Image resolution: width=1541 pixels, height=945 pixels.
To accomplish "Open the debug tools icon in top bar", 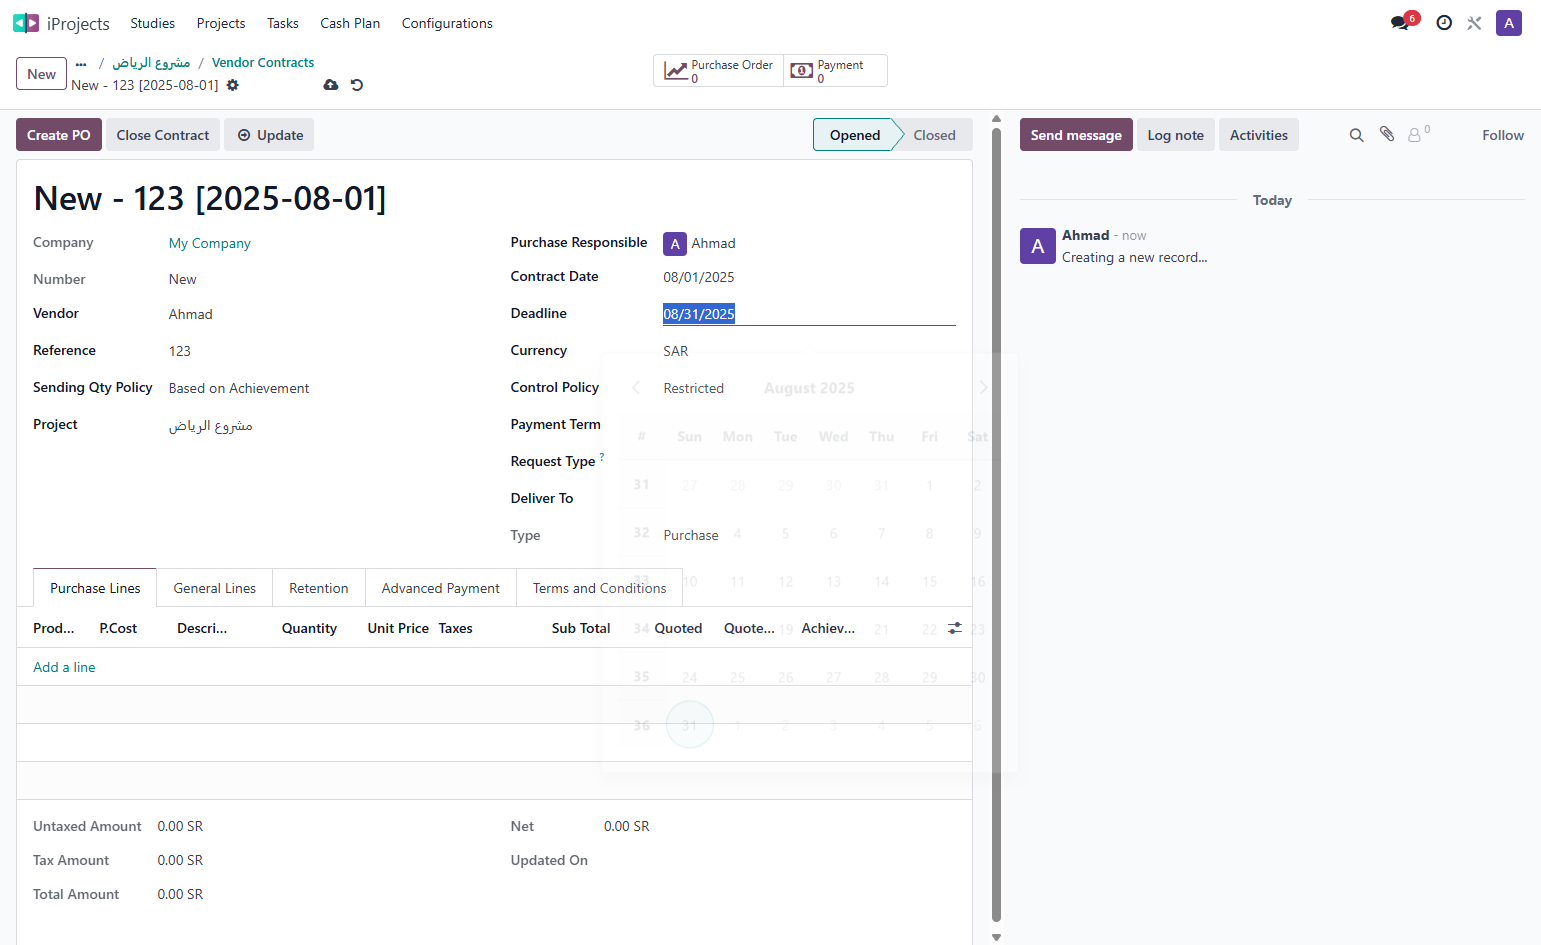I will [x=1474, y=23].
